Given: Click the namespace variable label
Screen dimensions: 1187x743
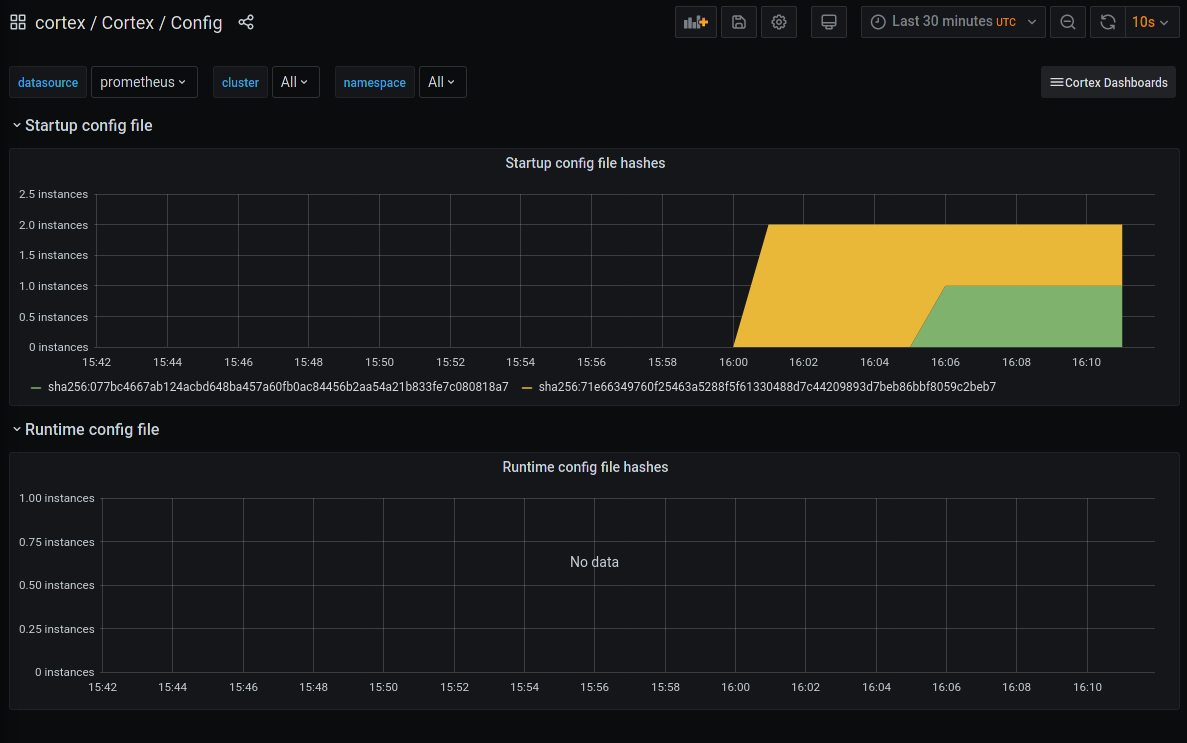Looking at the screenshot, I should tap(374, 82).
